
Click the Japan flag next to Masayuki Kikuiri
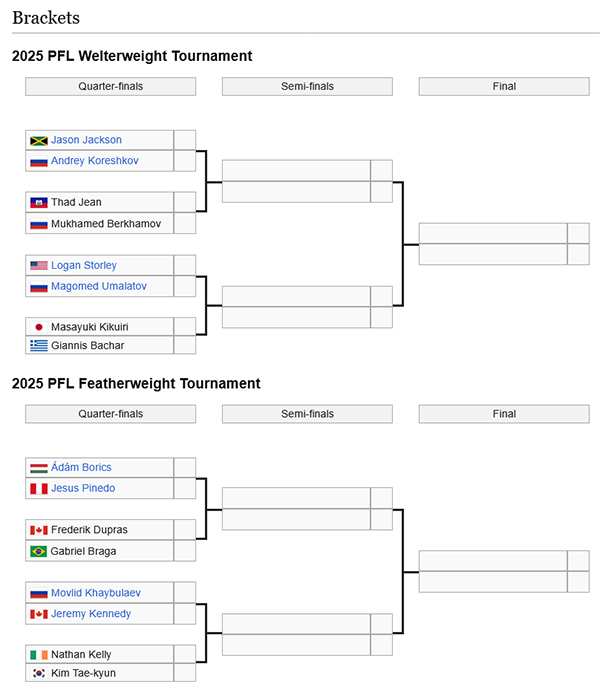(x=39, y=327)
